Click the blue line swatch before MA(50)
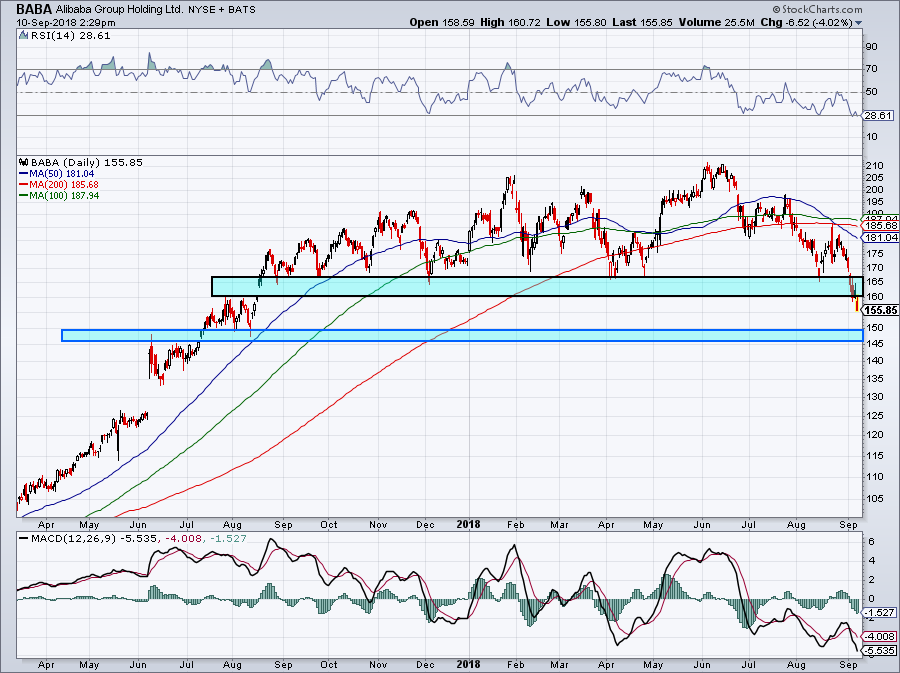This screenshot has width=900, height=673. 24,173
